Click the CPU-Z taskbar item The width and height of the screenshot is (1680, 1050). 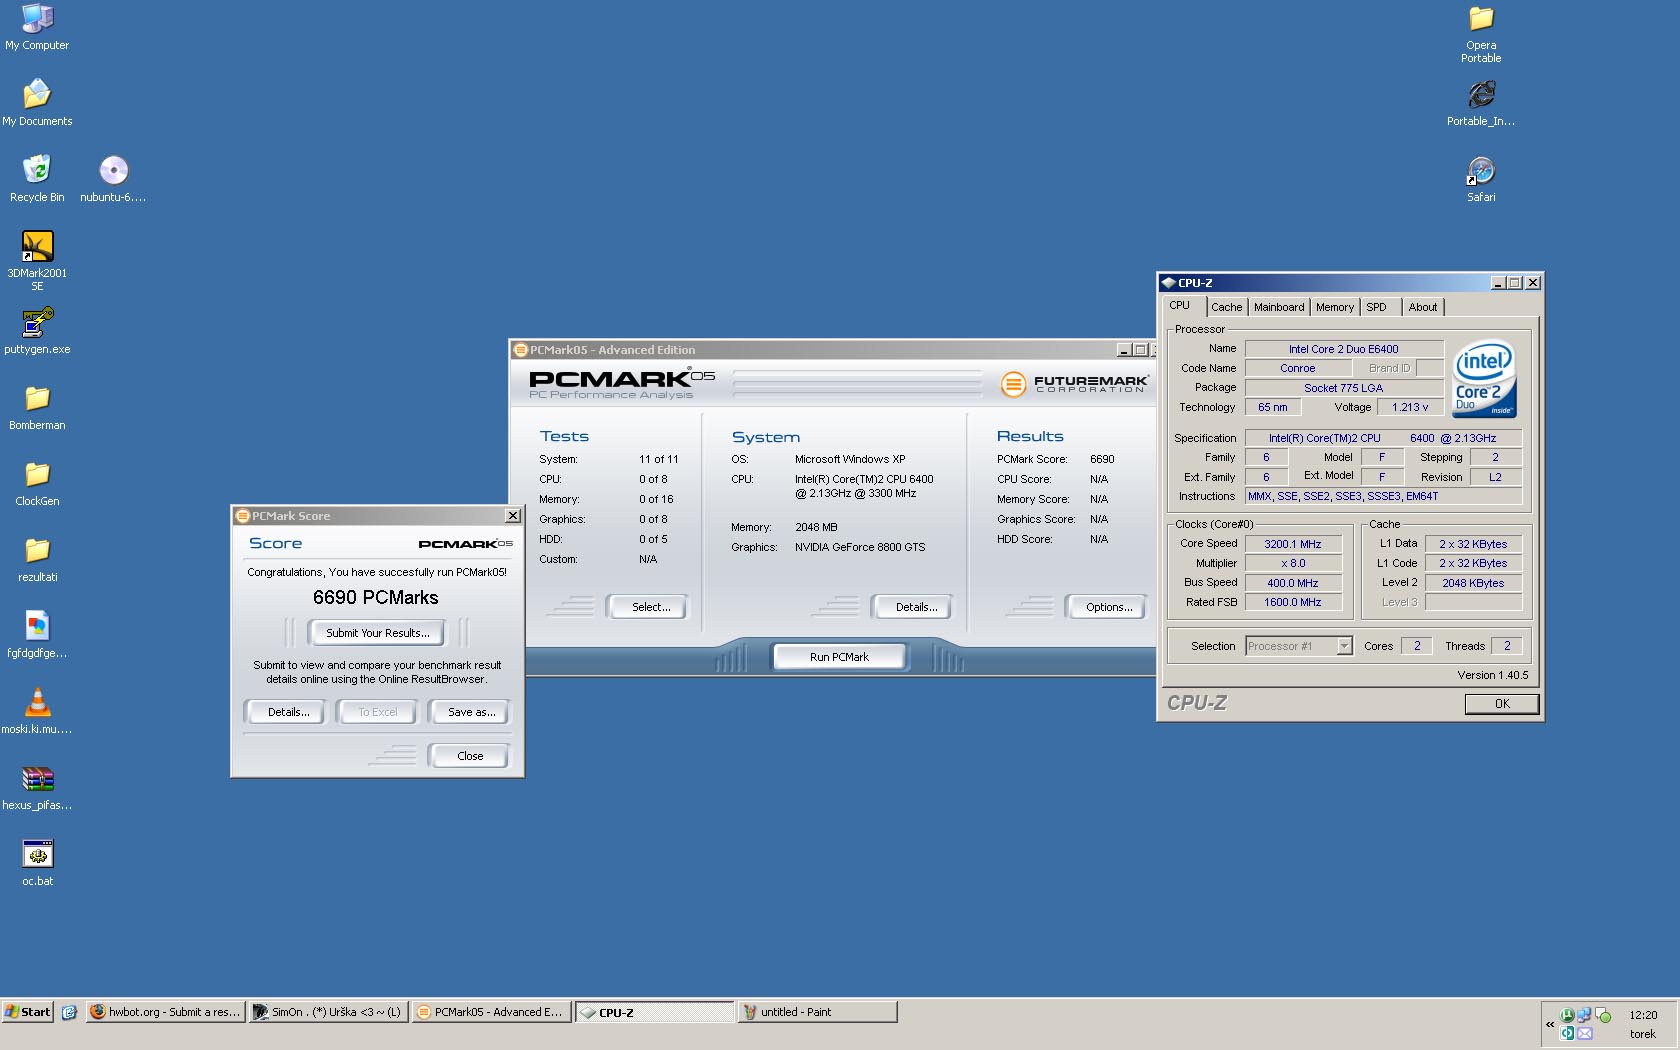tap(655, 1012)
